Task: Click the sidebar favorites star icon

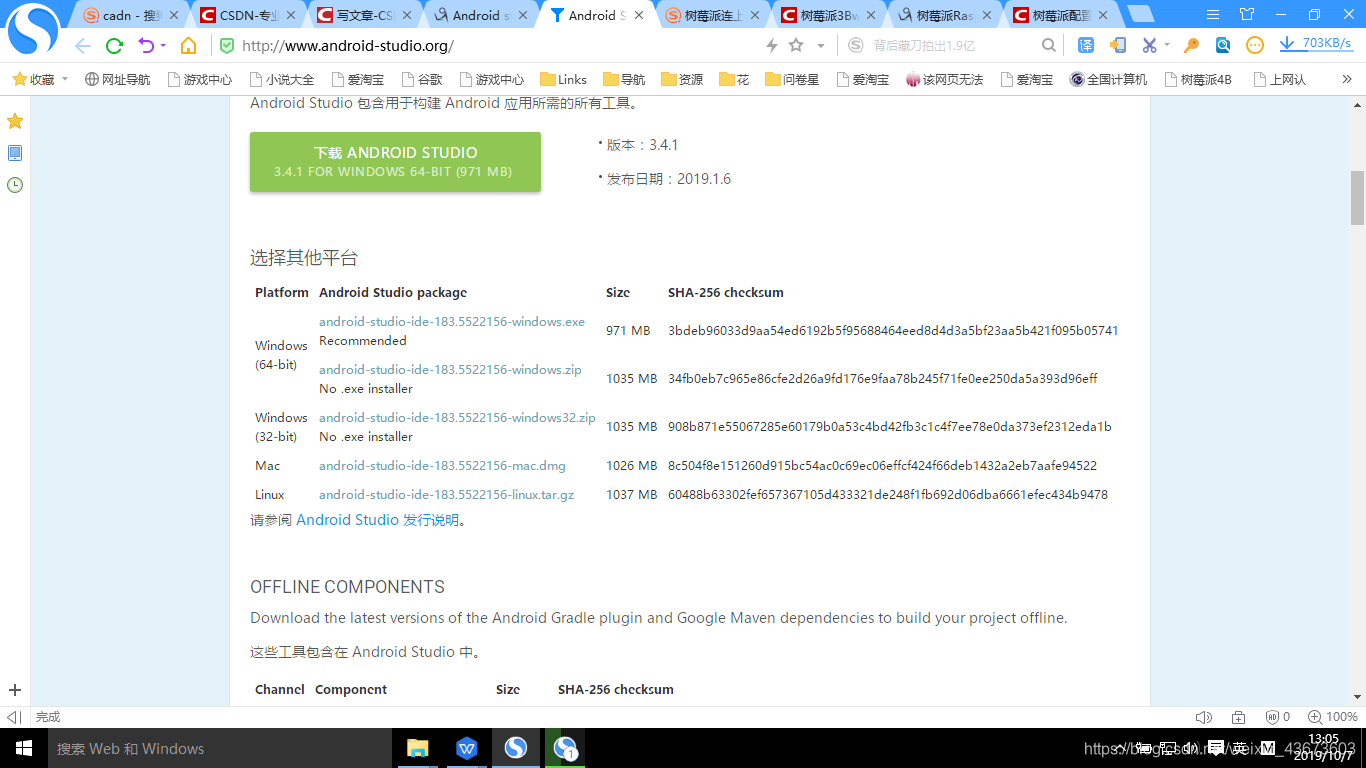Action: point(15,121)
